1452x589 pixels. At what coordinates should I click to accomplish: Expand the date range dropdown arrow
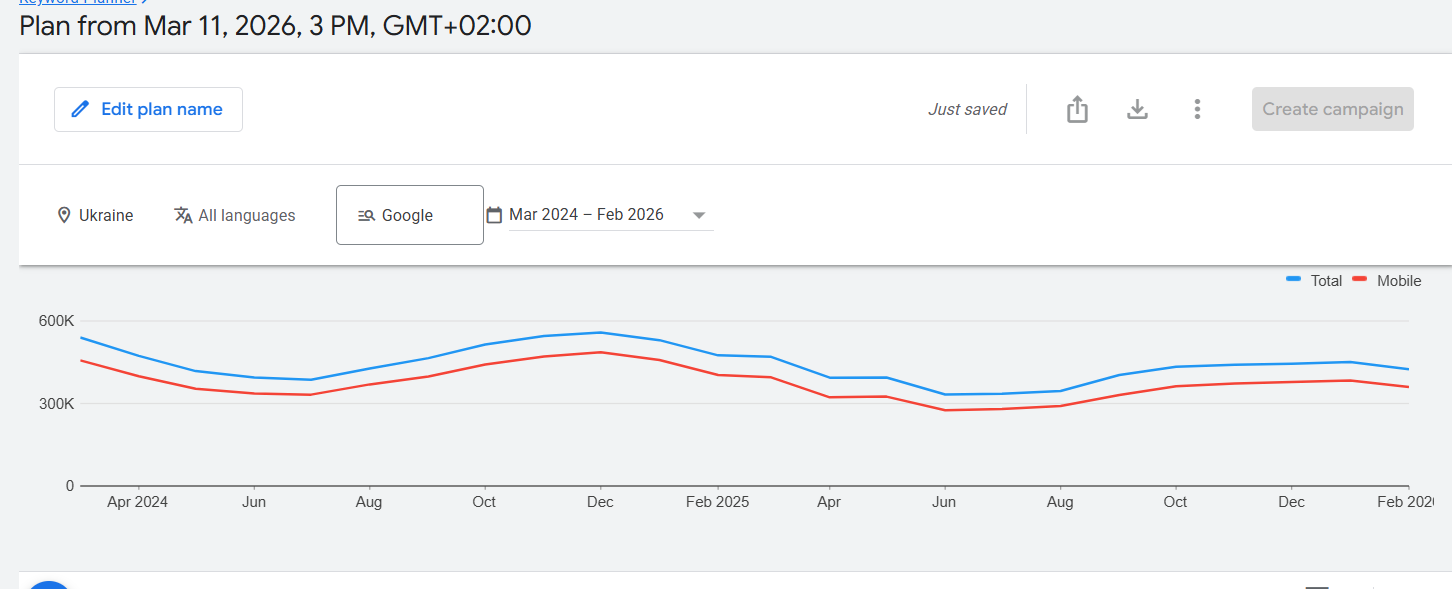pyautogui.click(x=699, y=215)
